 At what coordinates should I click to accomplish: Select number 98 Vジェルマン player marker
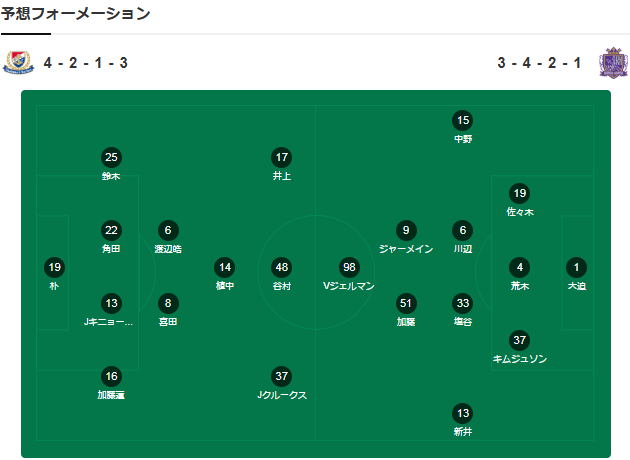click(x=349, y=267)
